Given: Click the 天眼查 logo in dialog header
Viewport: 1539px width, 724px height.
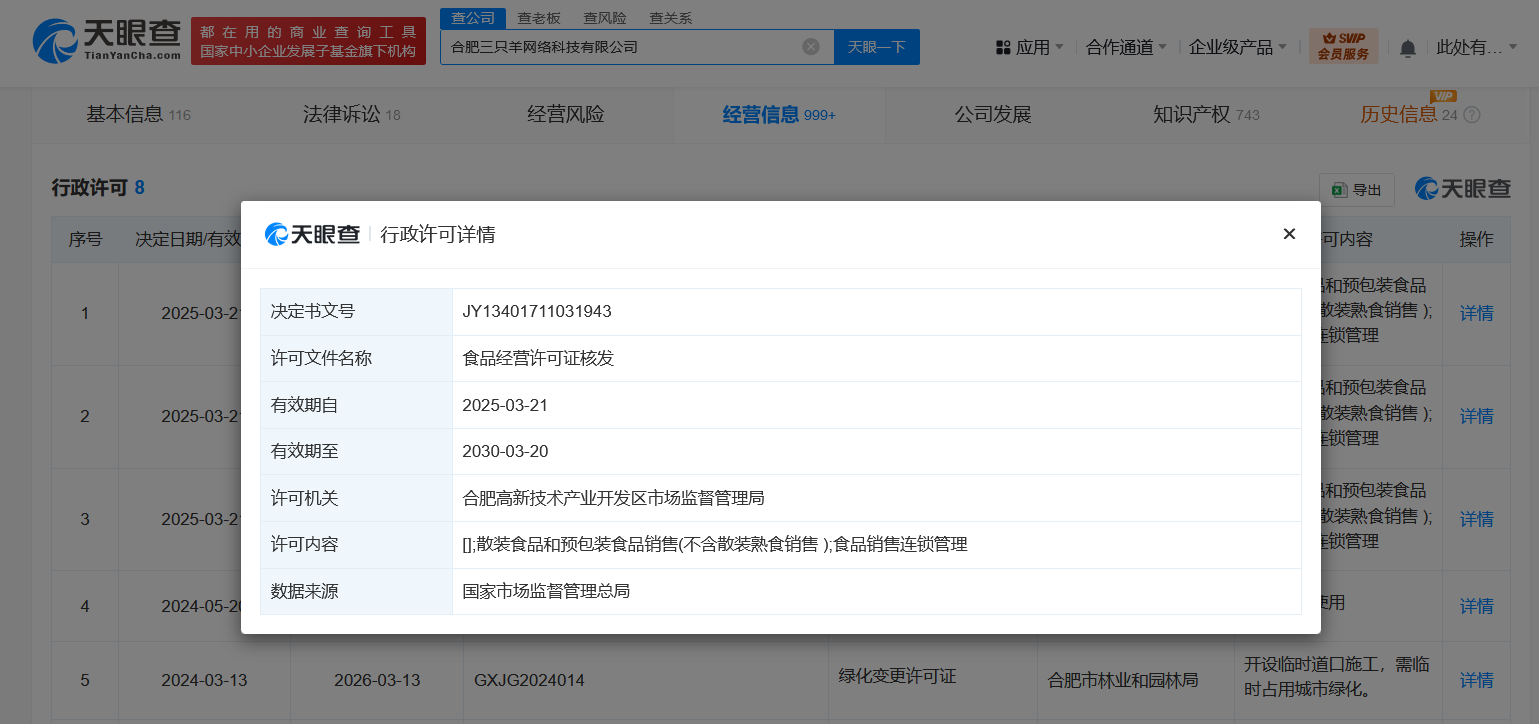Looking at the screenshot, I should click(x=312, y=234).
